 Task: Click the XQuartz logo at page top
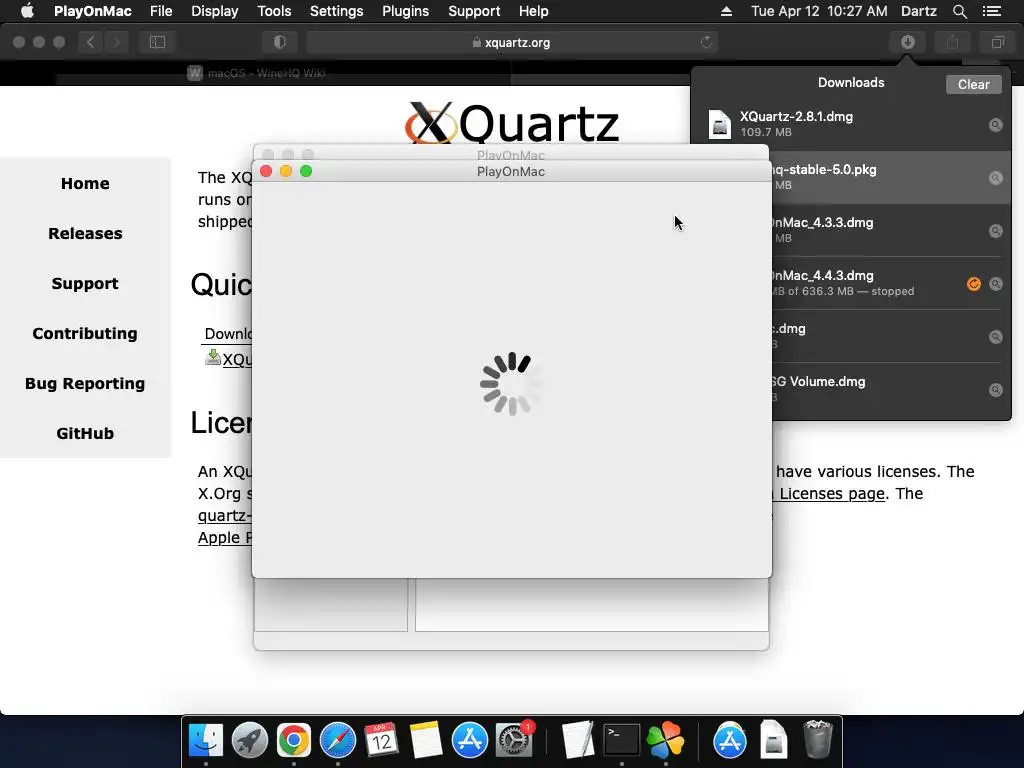(x=511, y=123)
